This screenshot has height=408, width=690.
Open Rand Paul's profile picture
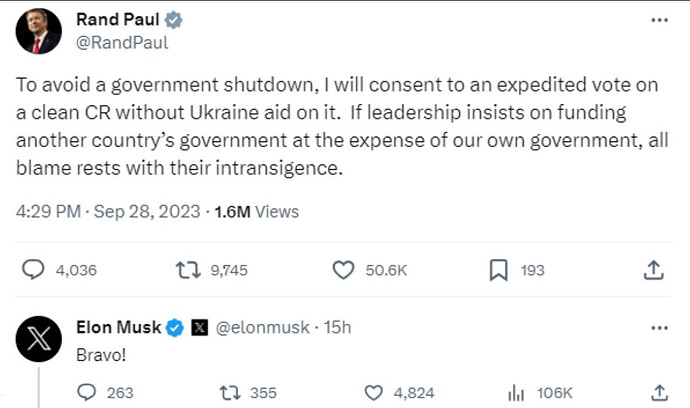pyautogui.click(x=39, y=33)
